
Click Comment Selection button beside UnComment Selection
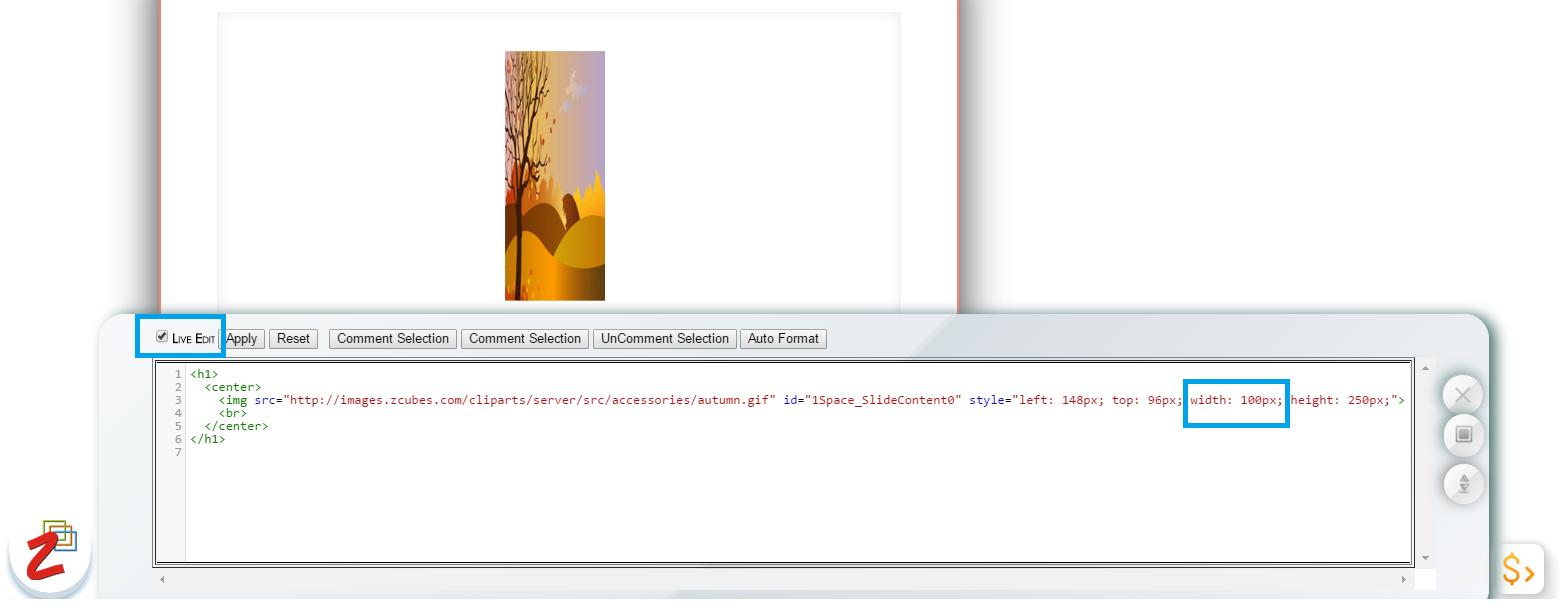525,339
